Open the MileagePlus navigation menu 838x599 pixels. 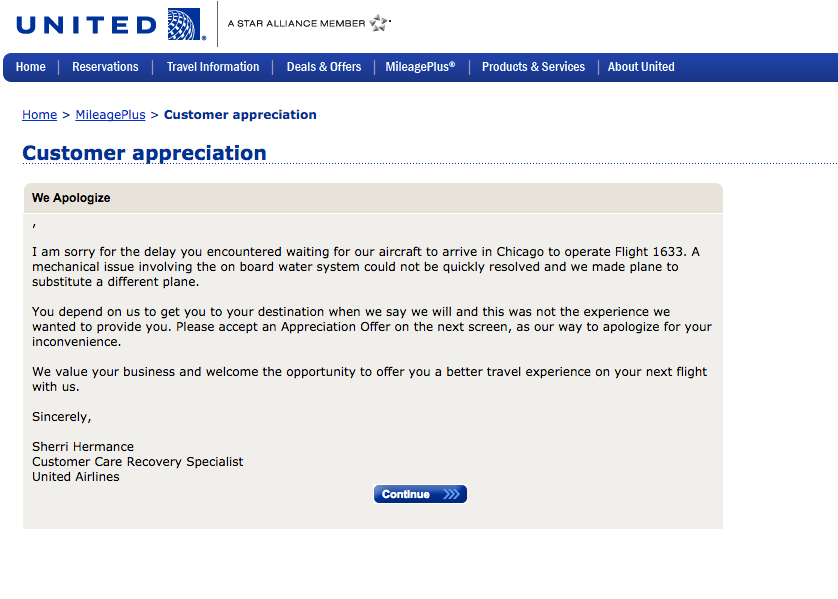421,67
